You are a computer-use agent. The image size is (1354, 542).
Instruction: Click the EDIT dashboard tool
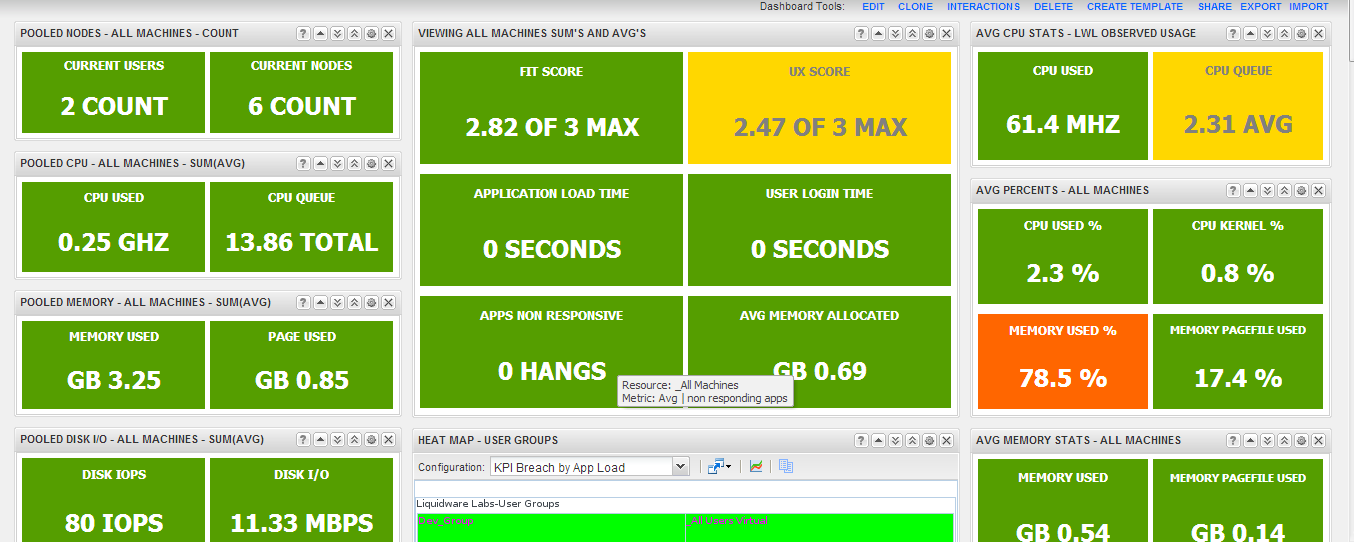[x=873, y=6]
